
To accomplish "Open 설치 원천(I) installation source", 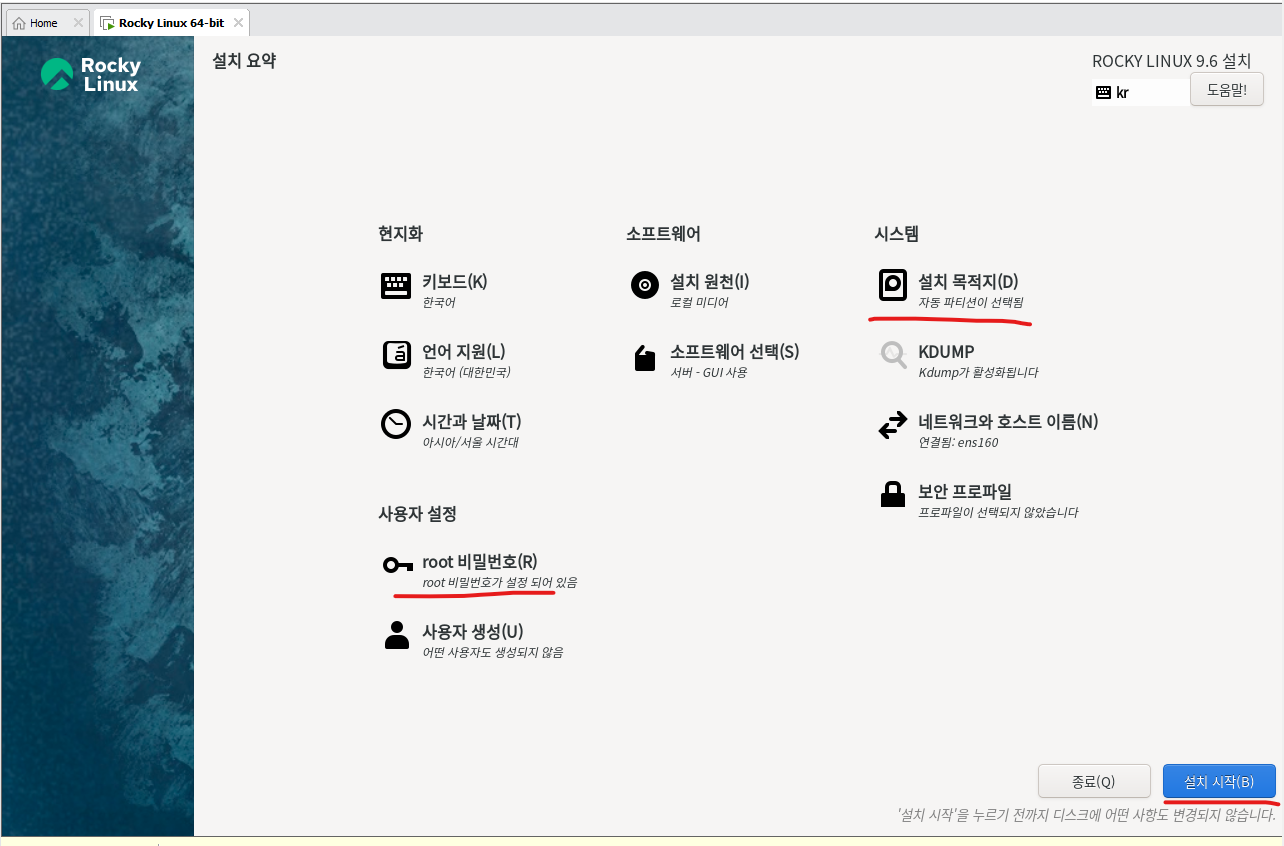I will pos(710,281).
